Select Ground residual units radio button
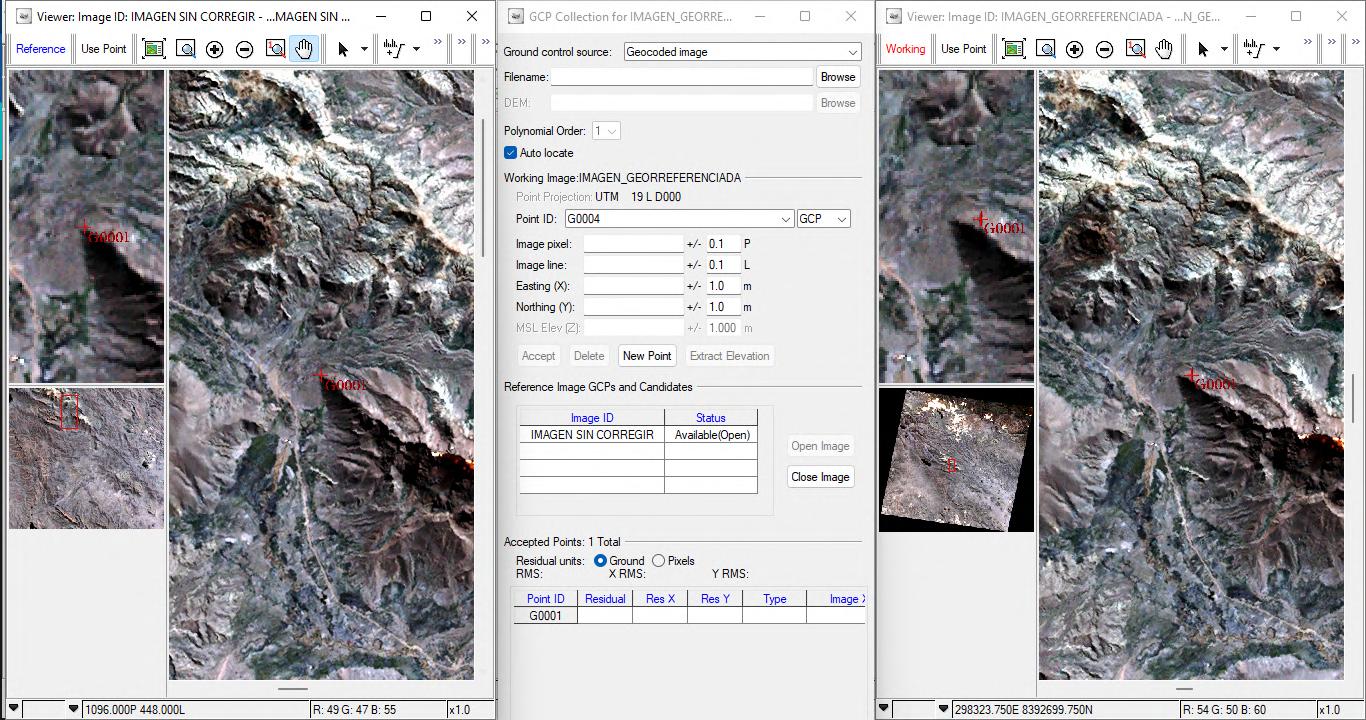The height and width of the screenshot is (720, 1366). [600, 561]
